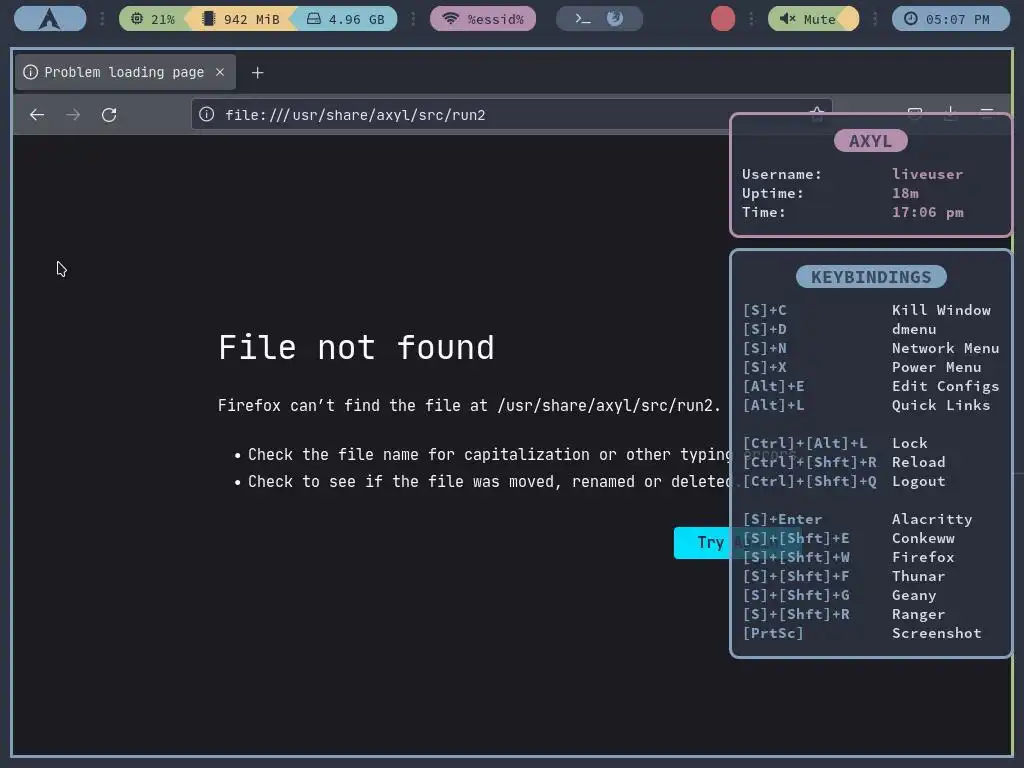This screenshot has width=1024, height=768.
Task: Select the Problem loading page tab
Action: tap(124, 72)
